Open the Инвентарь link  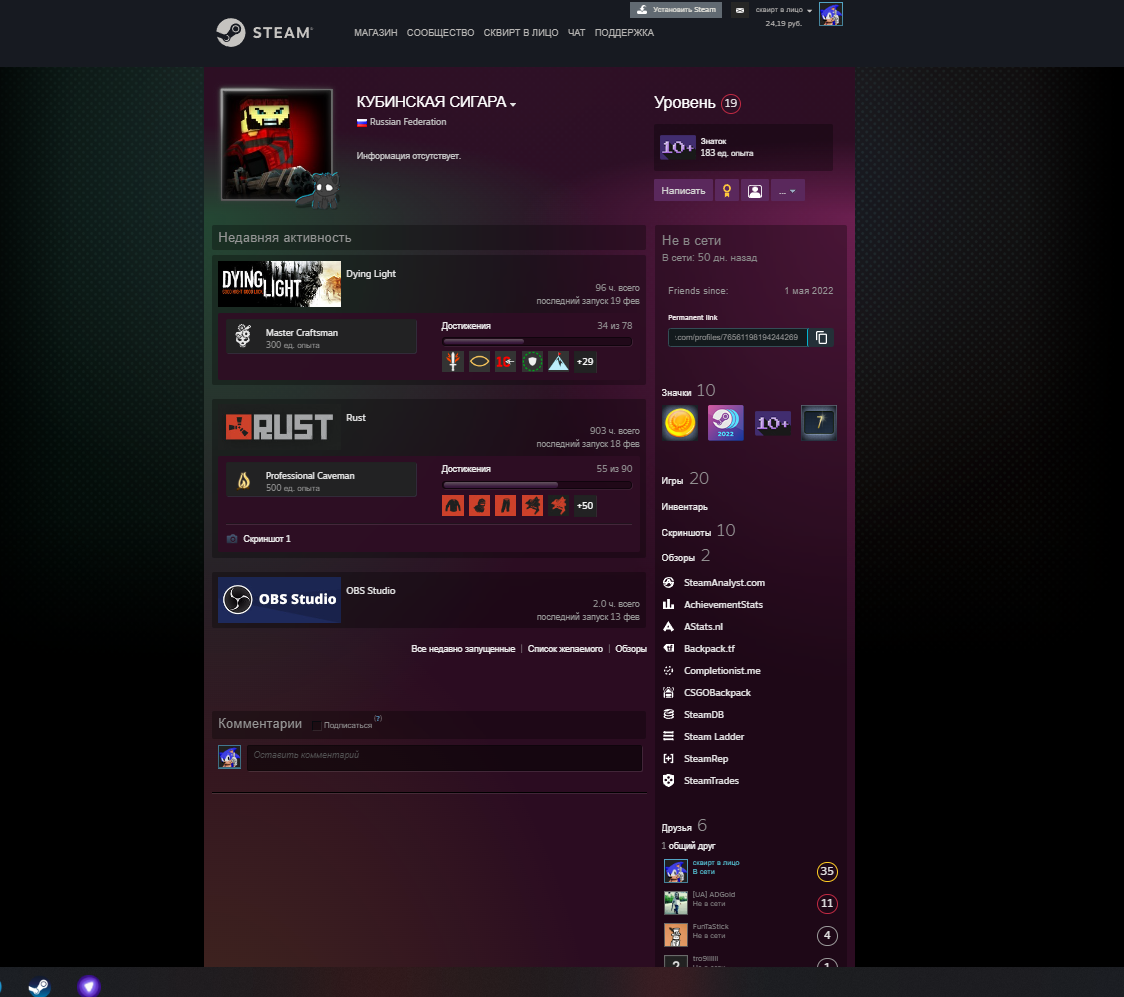(x=685, y=507)
